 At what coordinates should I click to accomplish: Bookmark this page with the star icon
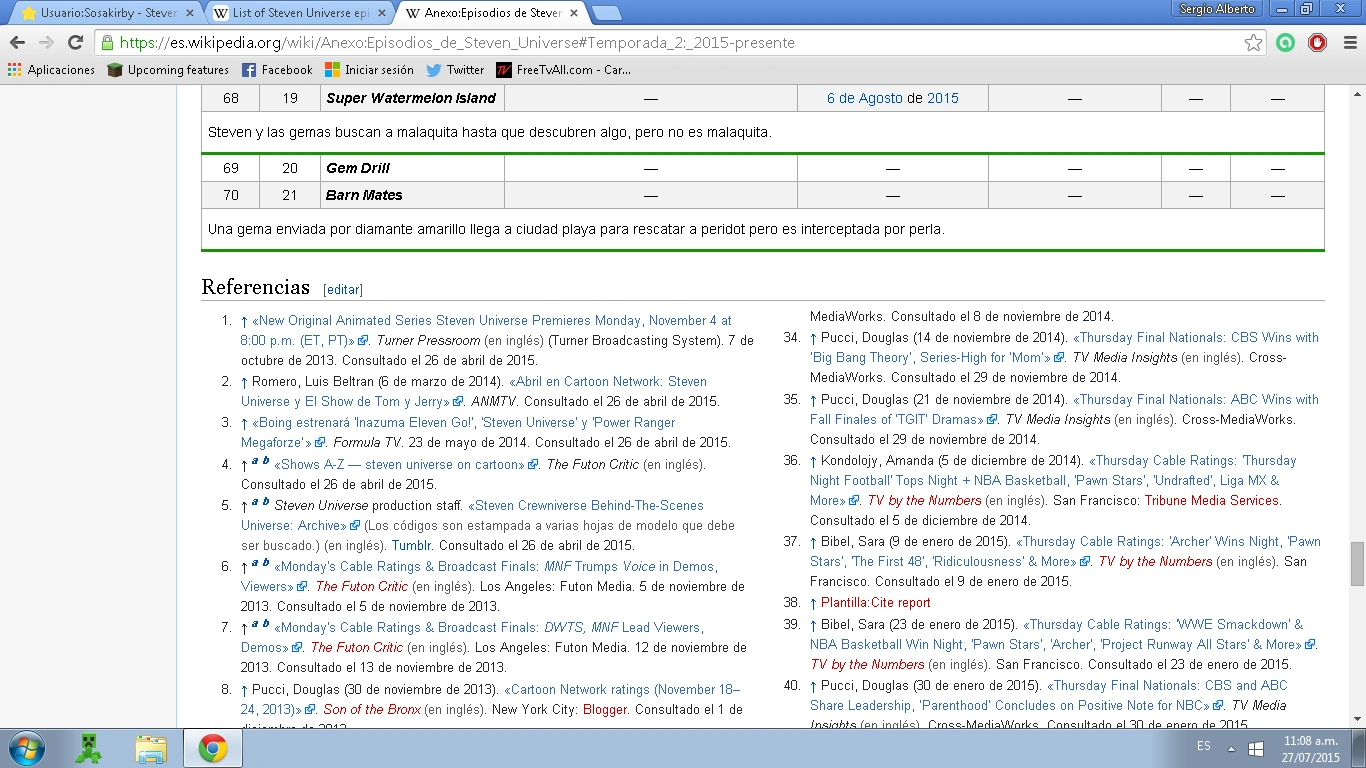coord(1253,43)
